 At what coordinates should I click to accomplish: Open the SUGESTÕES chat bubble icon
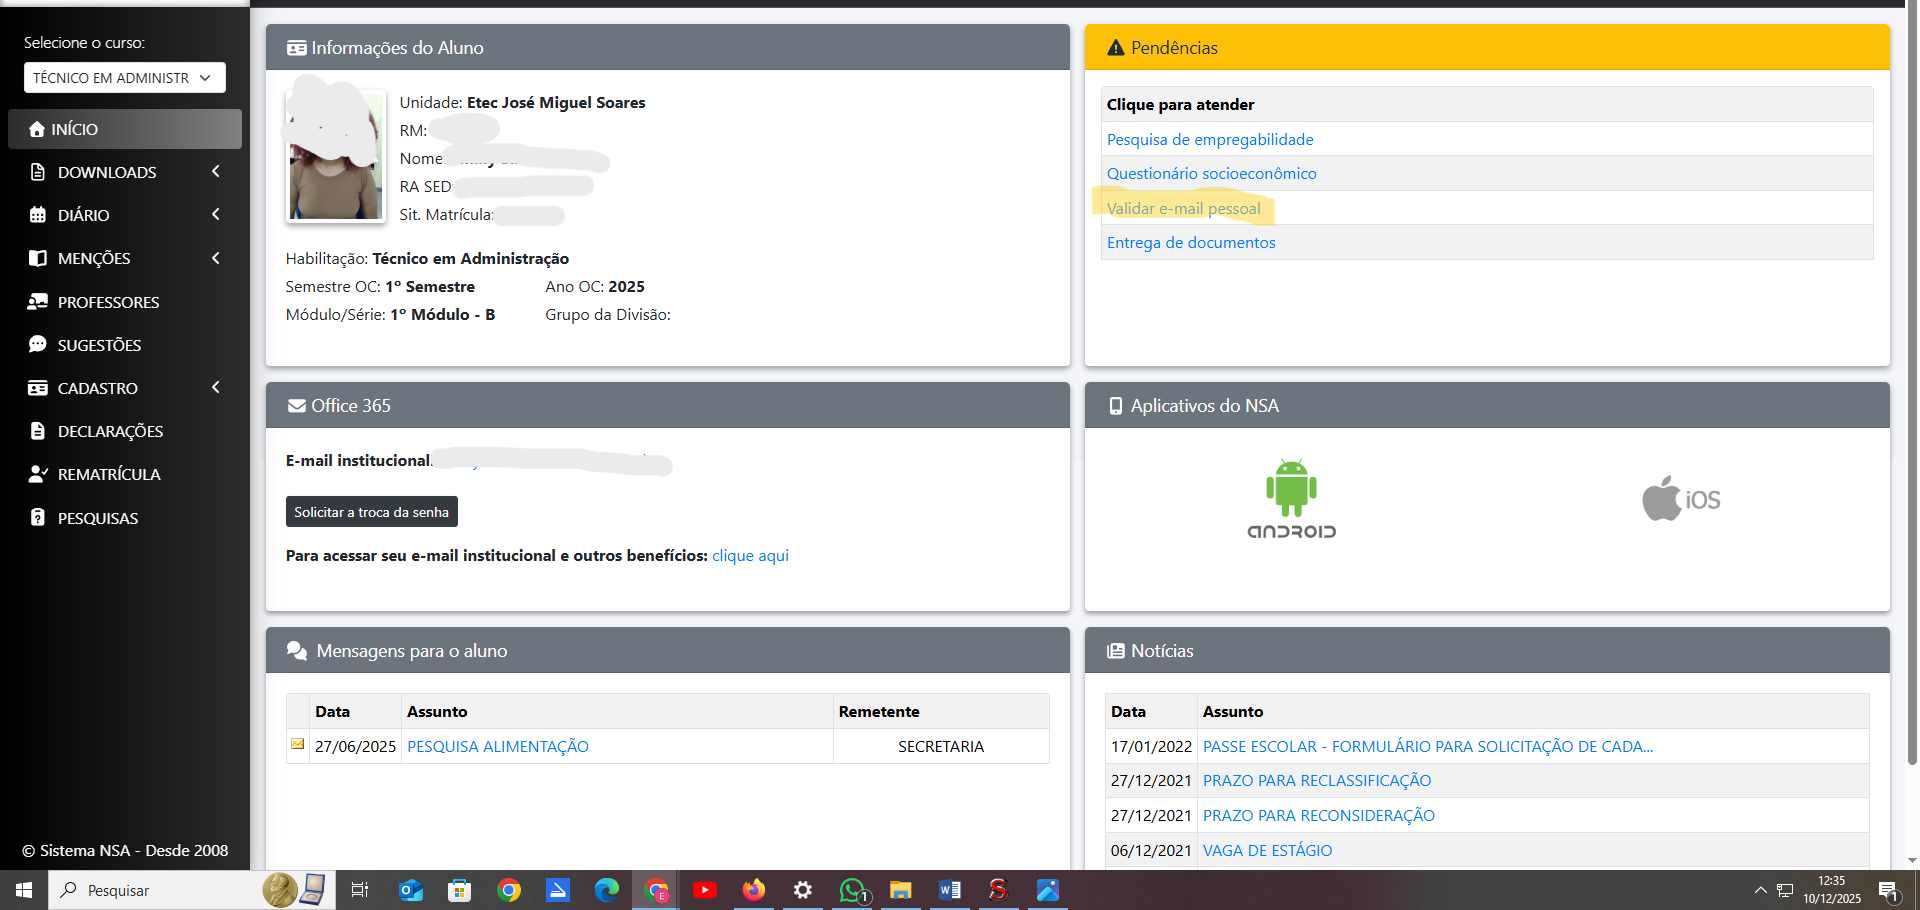point(38,345)
